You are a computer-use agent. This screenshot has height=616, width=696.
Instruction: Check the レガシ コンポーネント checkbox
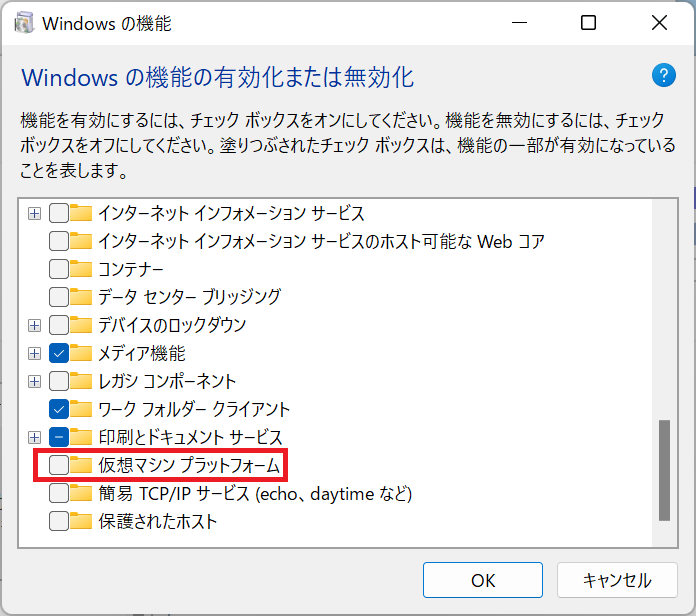59,381
